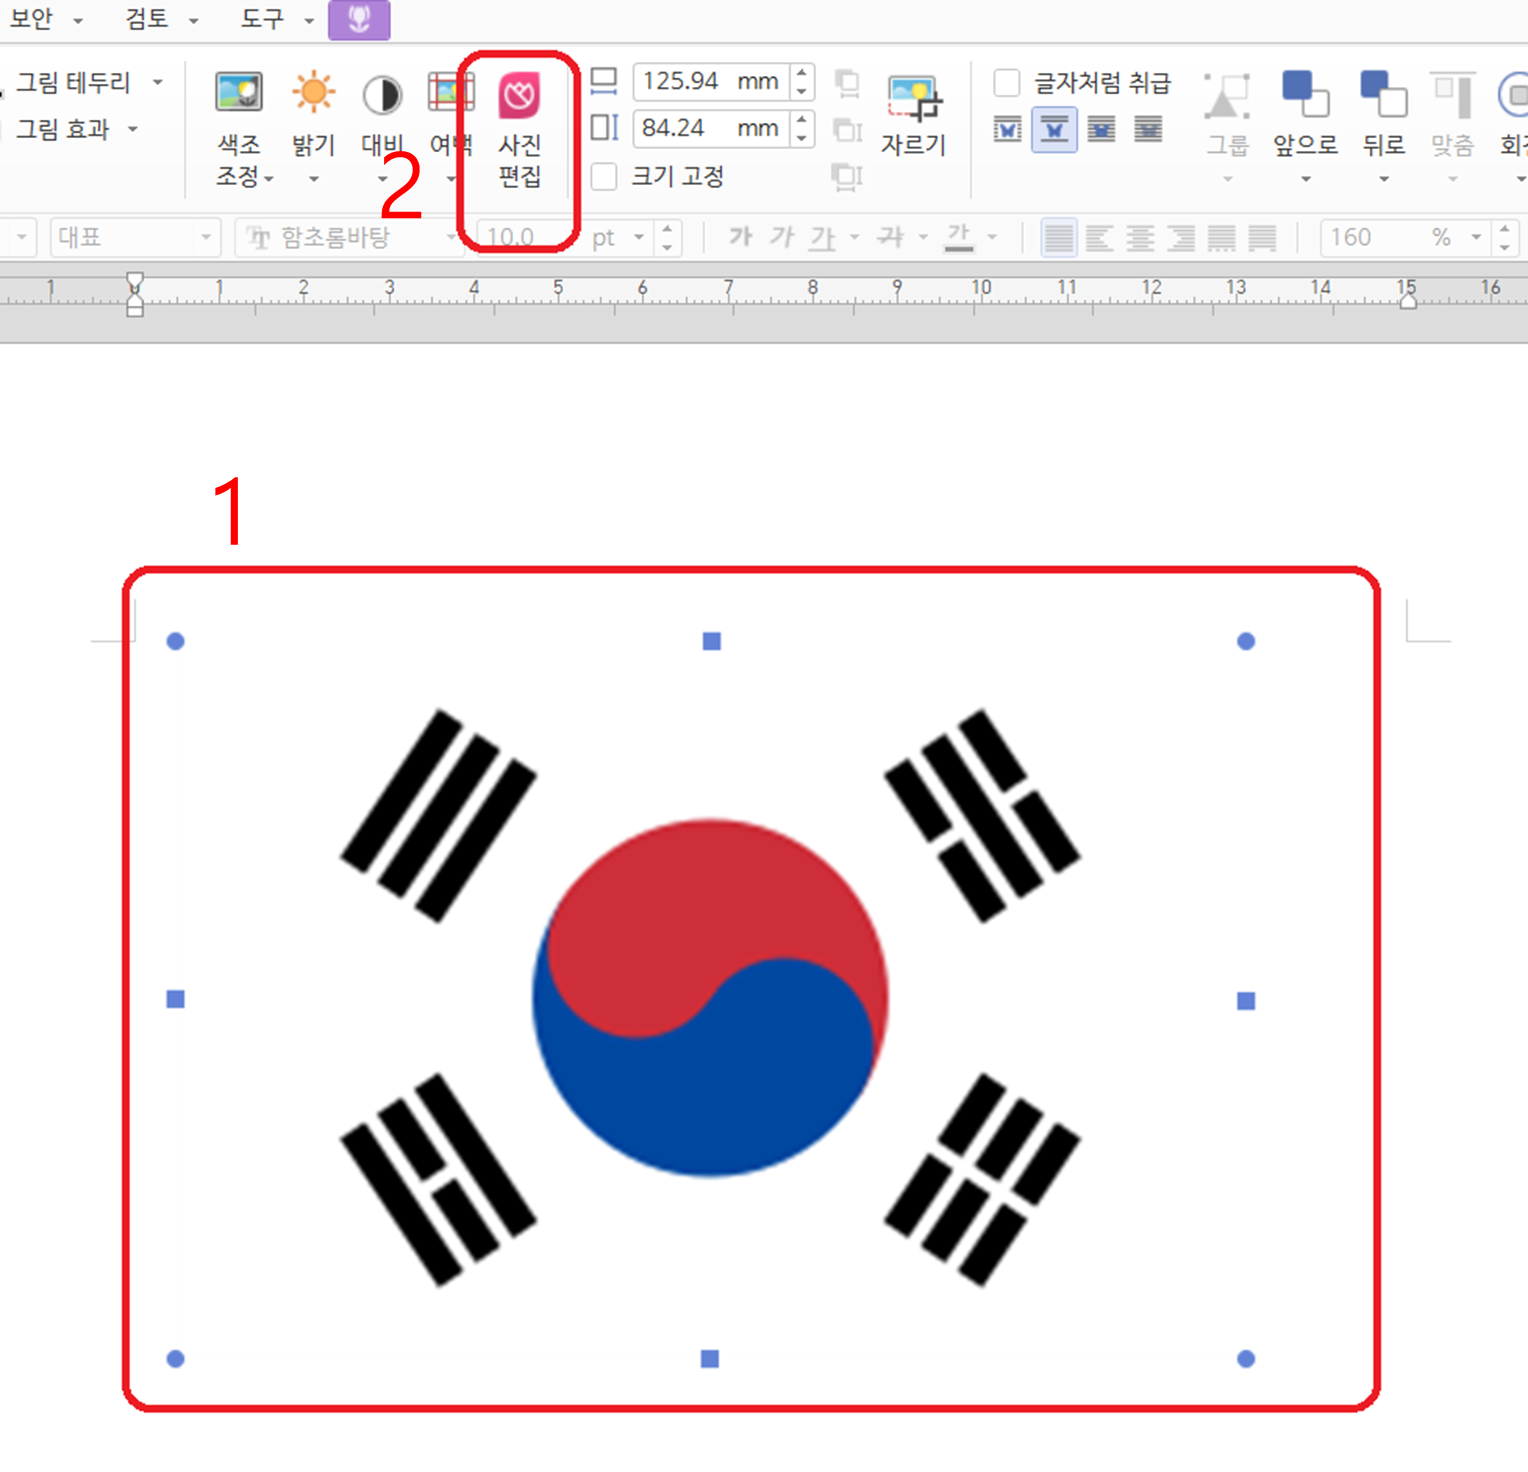
Task: Click the split (나눔) align icon
Action: pos(1262,238)
